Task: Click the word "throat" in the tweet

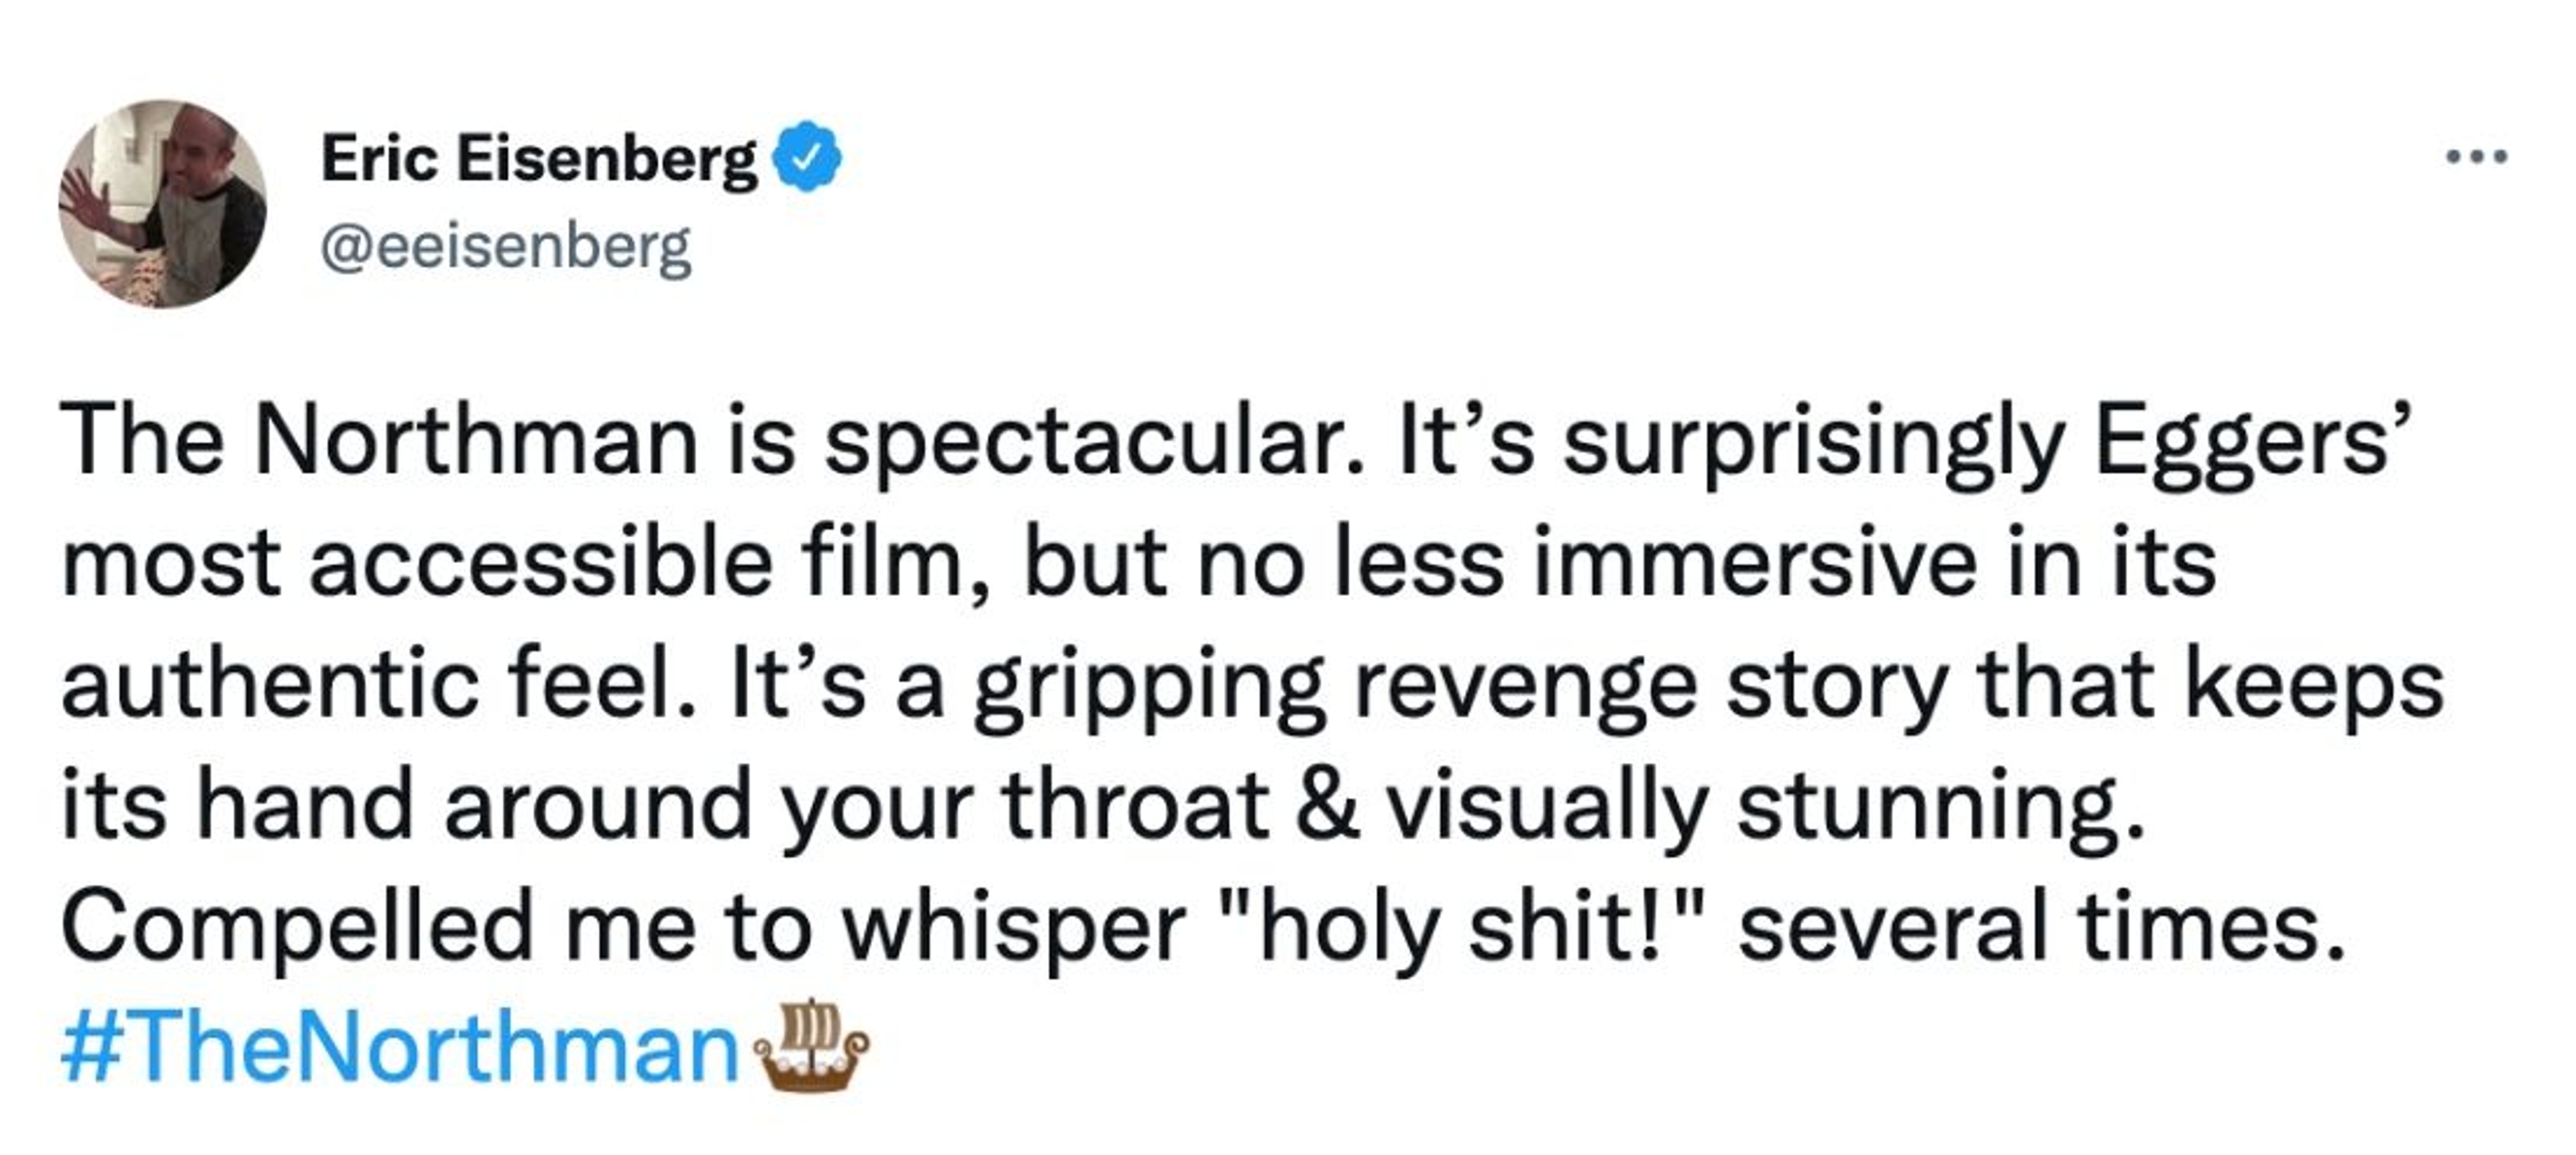Action: coord(1136,806)
